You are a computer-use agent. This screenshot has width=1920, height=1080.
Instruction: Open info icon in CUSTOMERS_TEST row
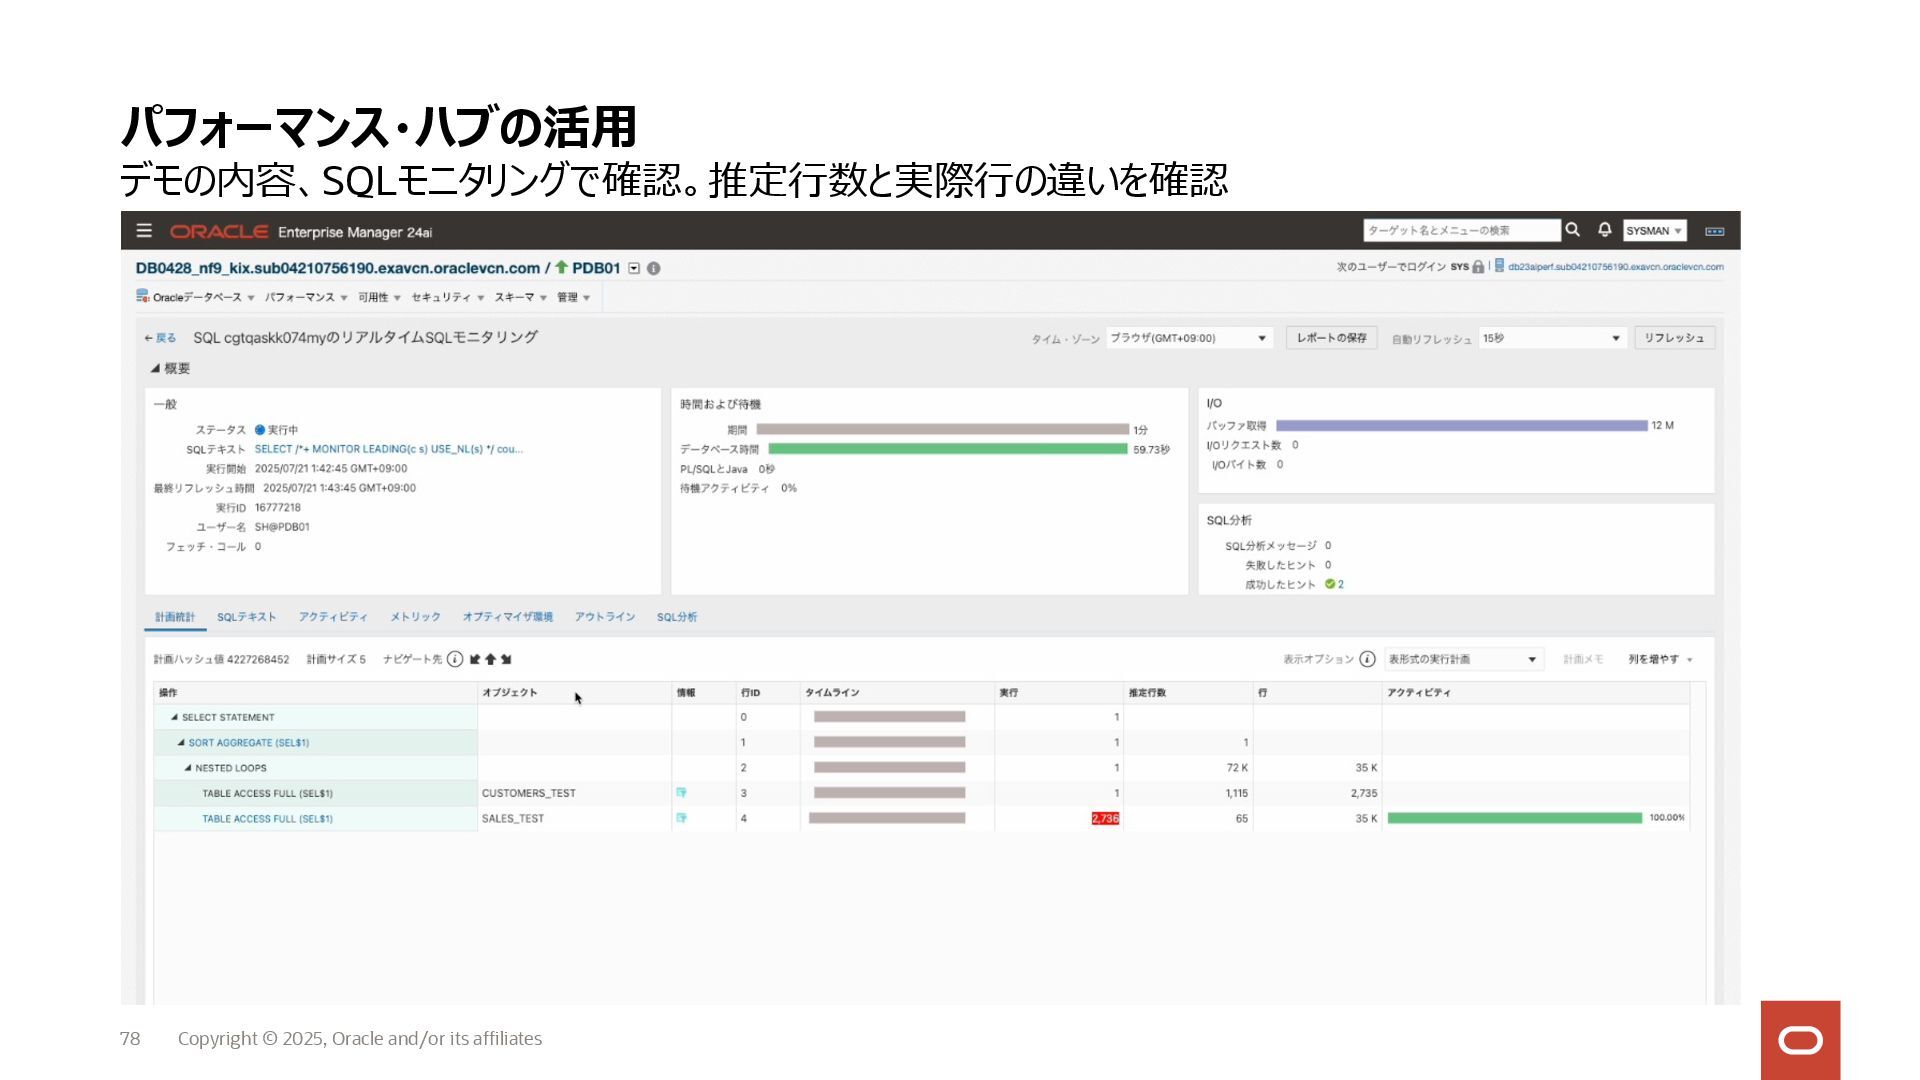[x=681, y=793]
